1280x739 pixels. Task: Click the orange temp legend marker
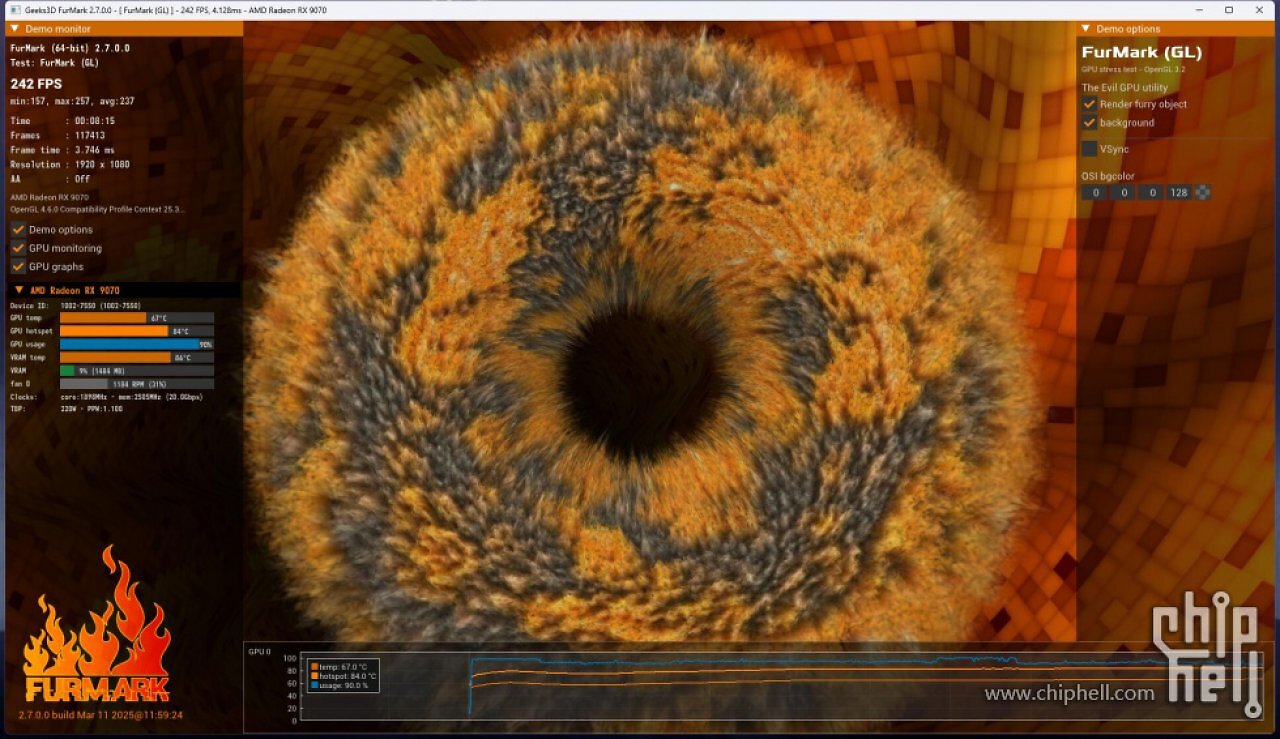[x=315, y=667]
